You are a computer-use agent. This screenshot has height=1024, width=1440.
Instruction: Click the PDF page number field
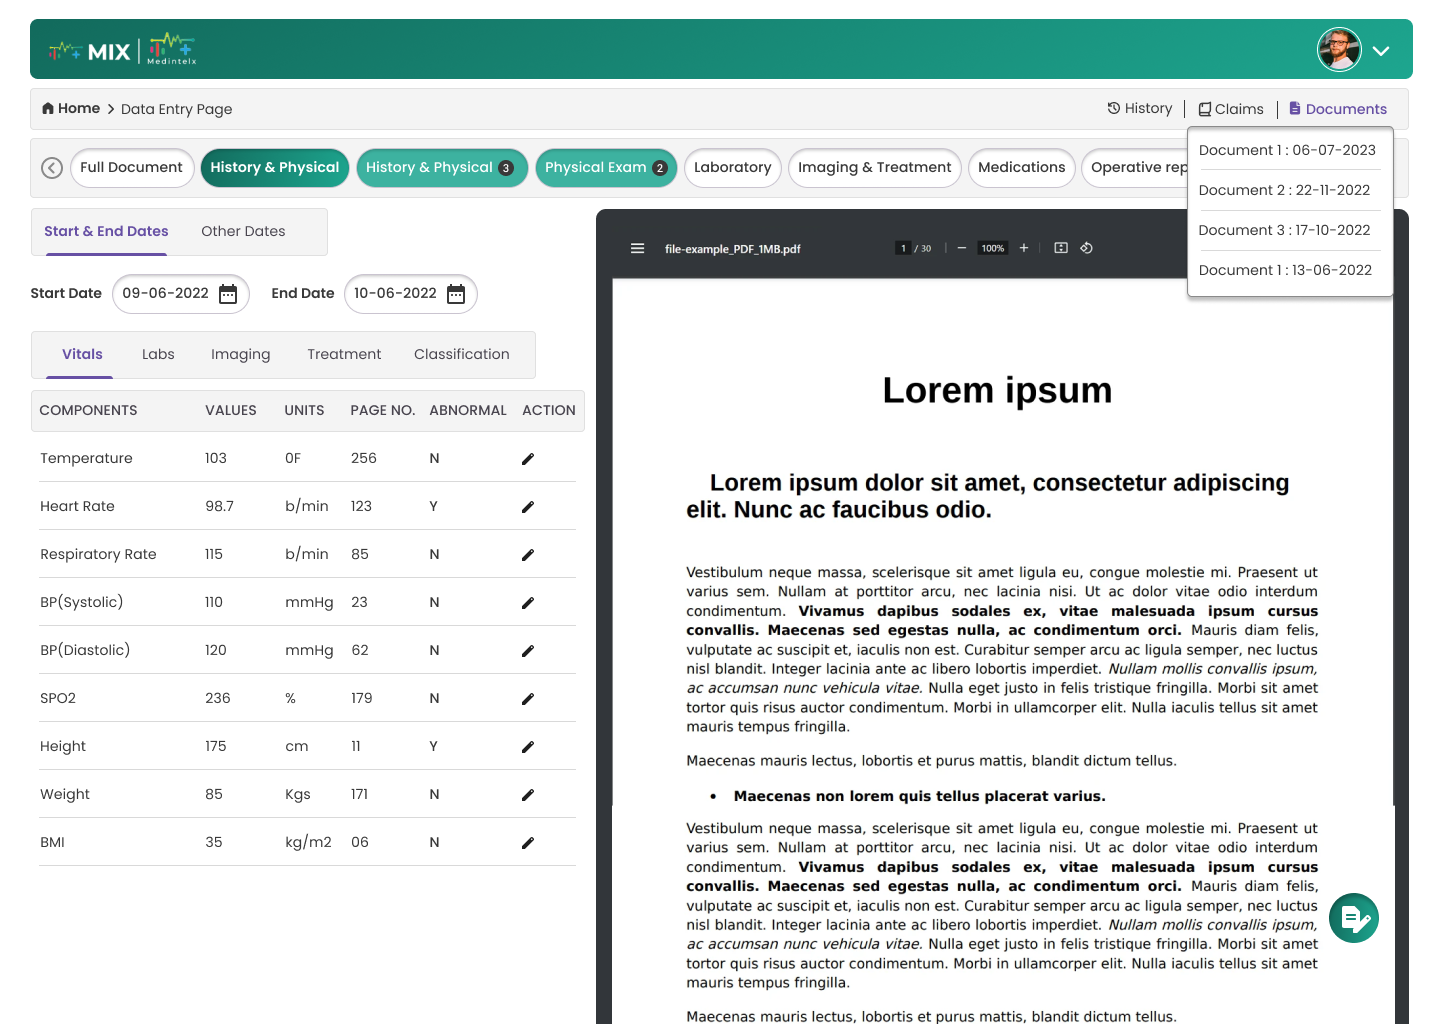tap(903, 249)
